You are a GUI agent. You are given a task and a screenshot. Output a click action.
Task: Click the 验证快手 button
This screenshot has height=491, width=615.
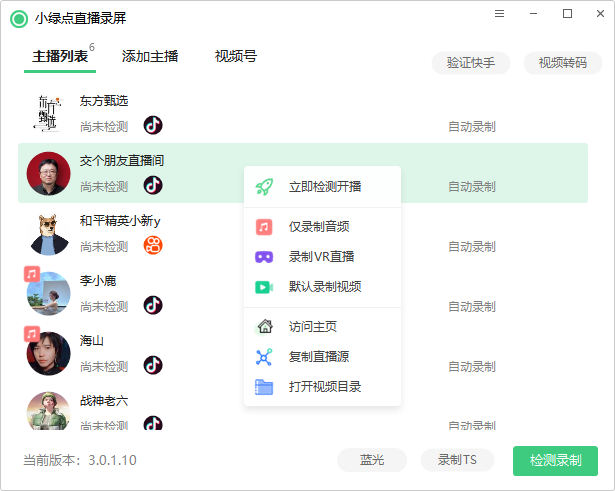click(471, 63)
